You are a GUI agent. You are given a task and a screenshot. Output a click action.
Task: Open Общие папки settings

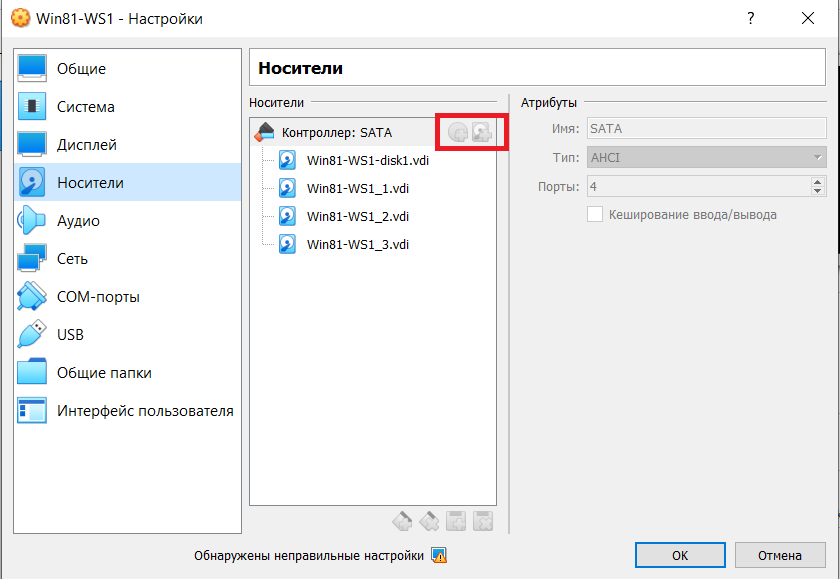tap(128, 373)
